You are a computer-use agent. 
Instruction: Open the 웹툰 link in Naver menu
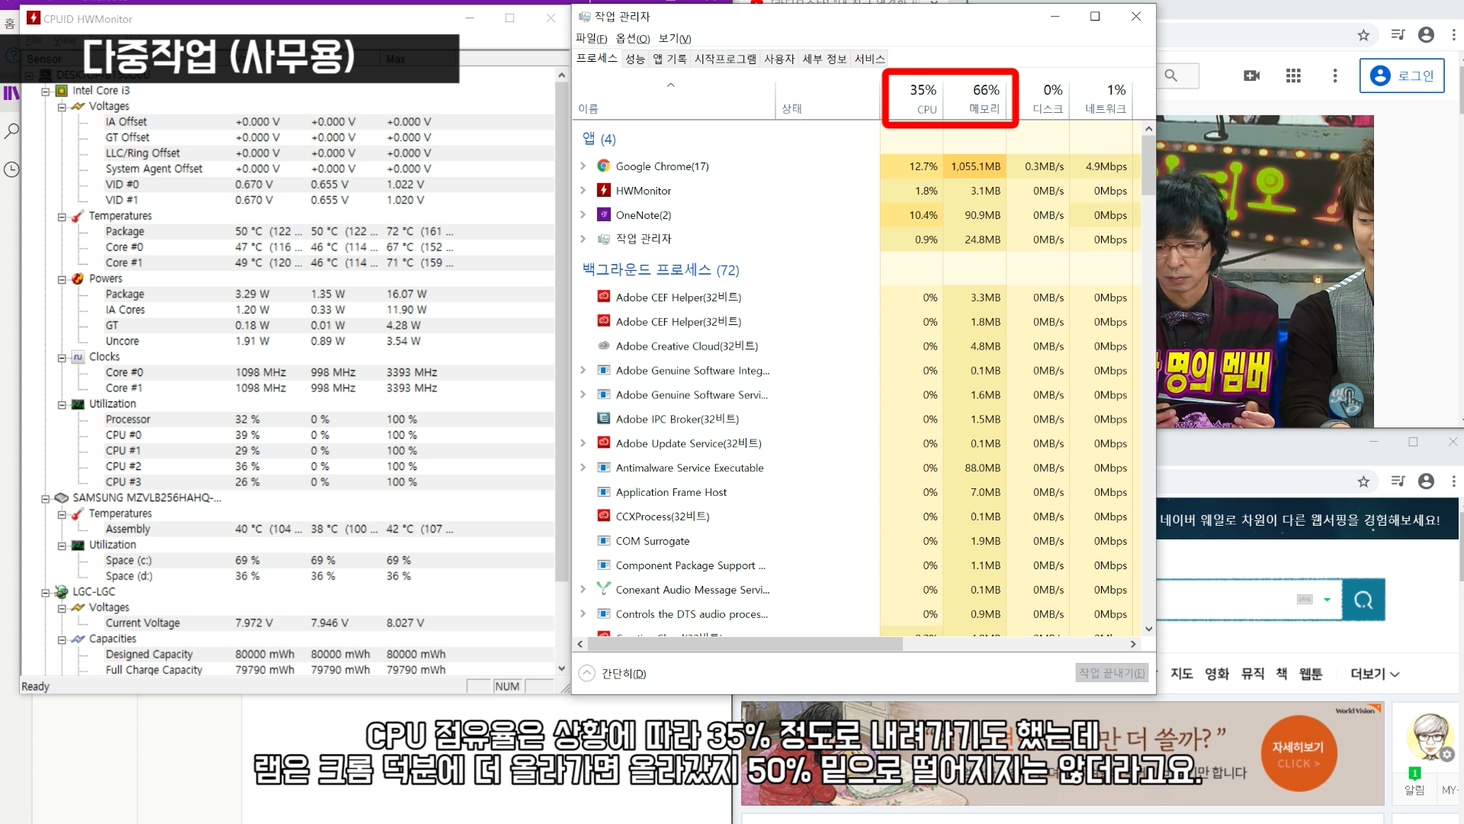pos(1311,674)
